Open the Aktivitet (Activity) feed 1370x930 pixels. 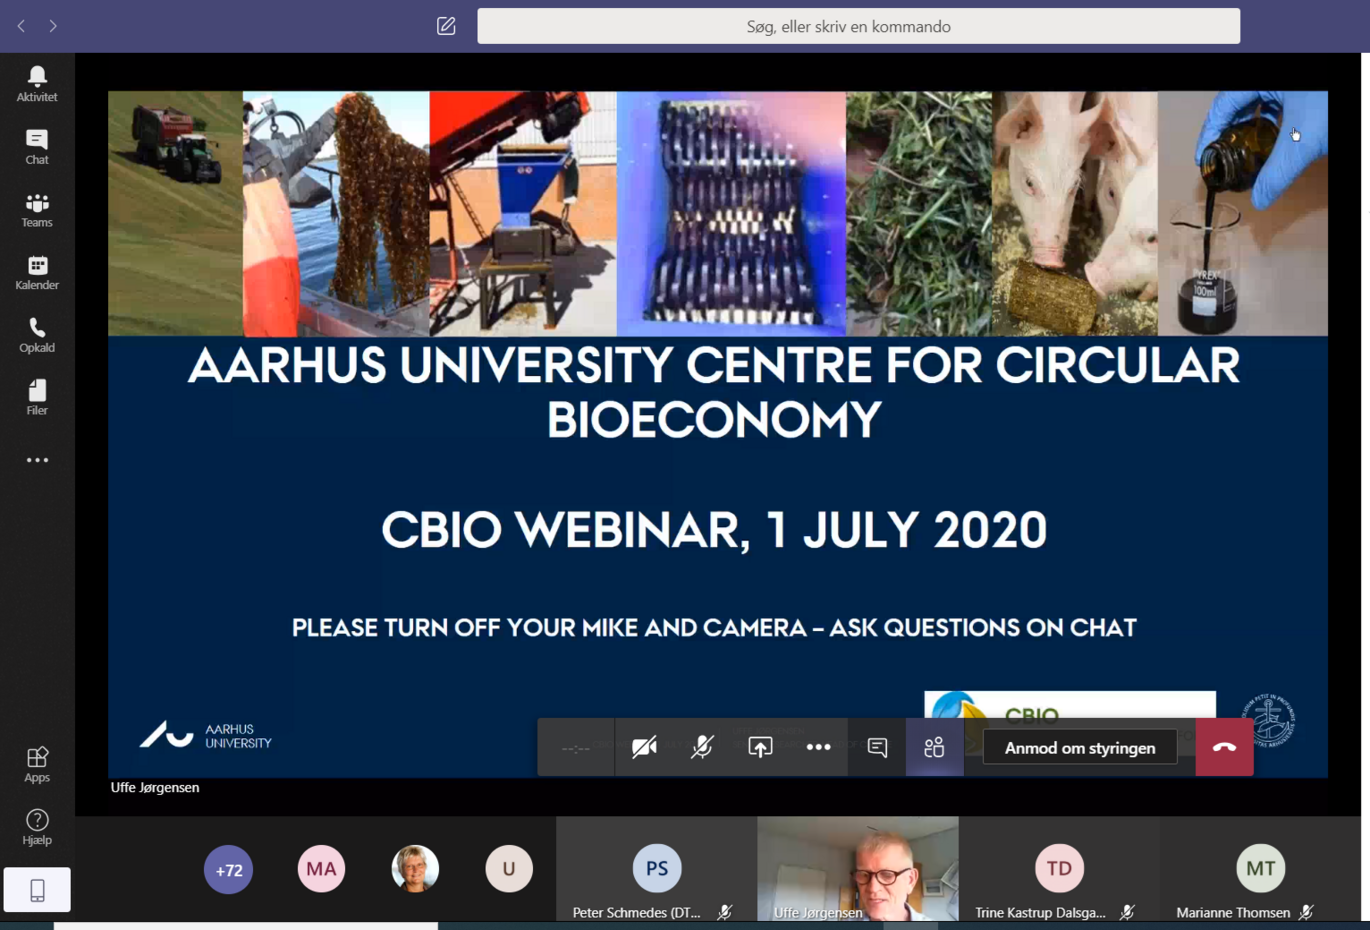pos(37,84)
